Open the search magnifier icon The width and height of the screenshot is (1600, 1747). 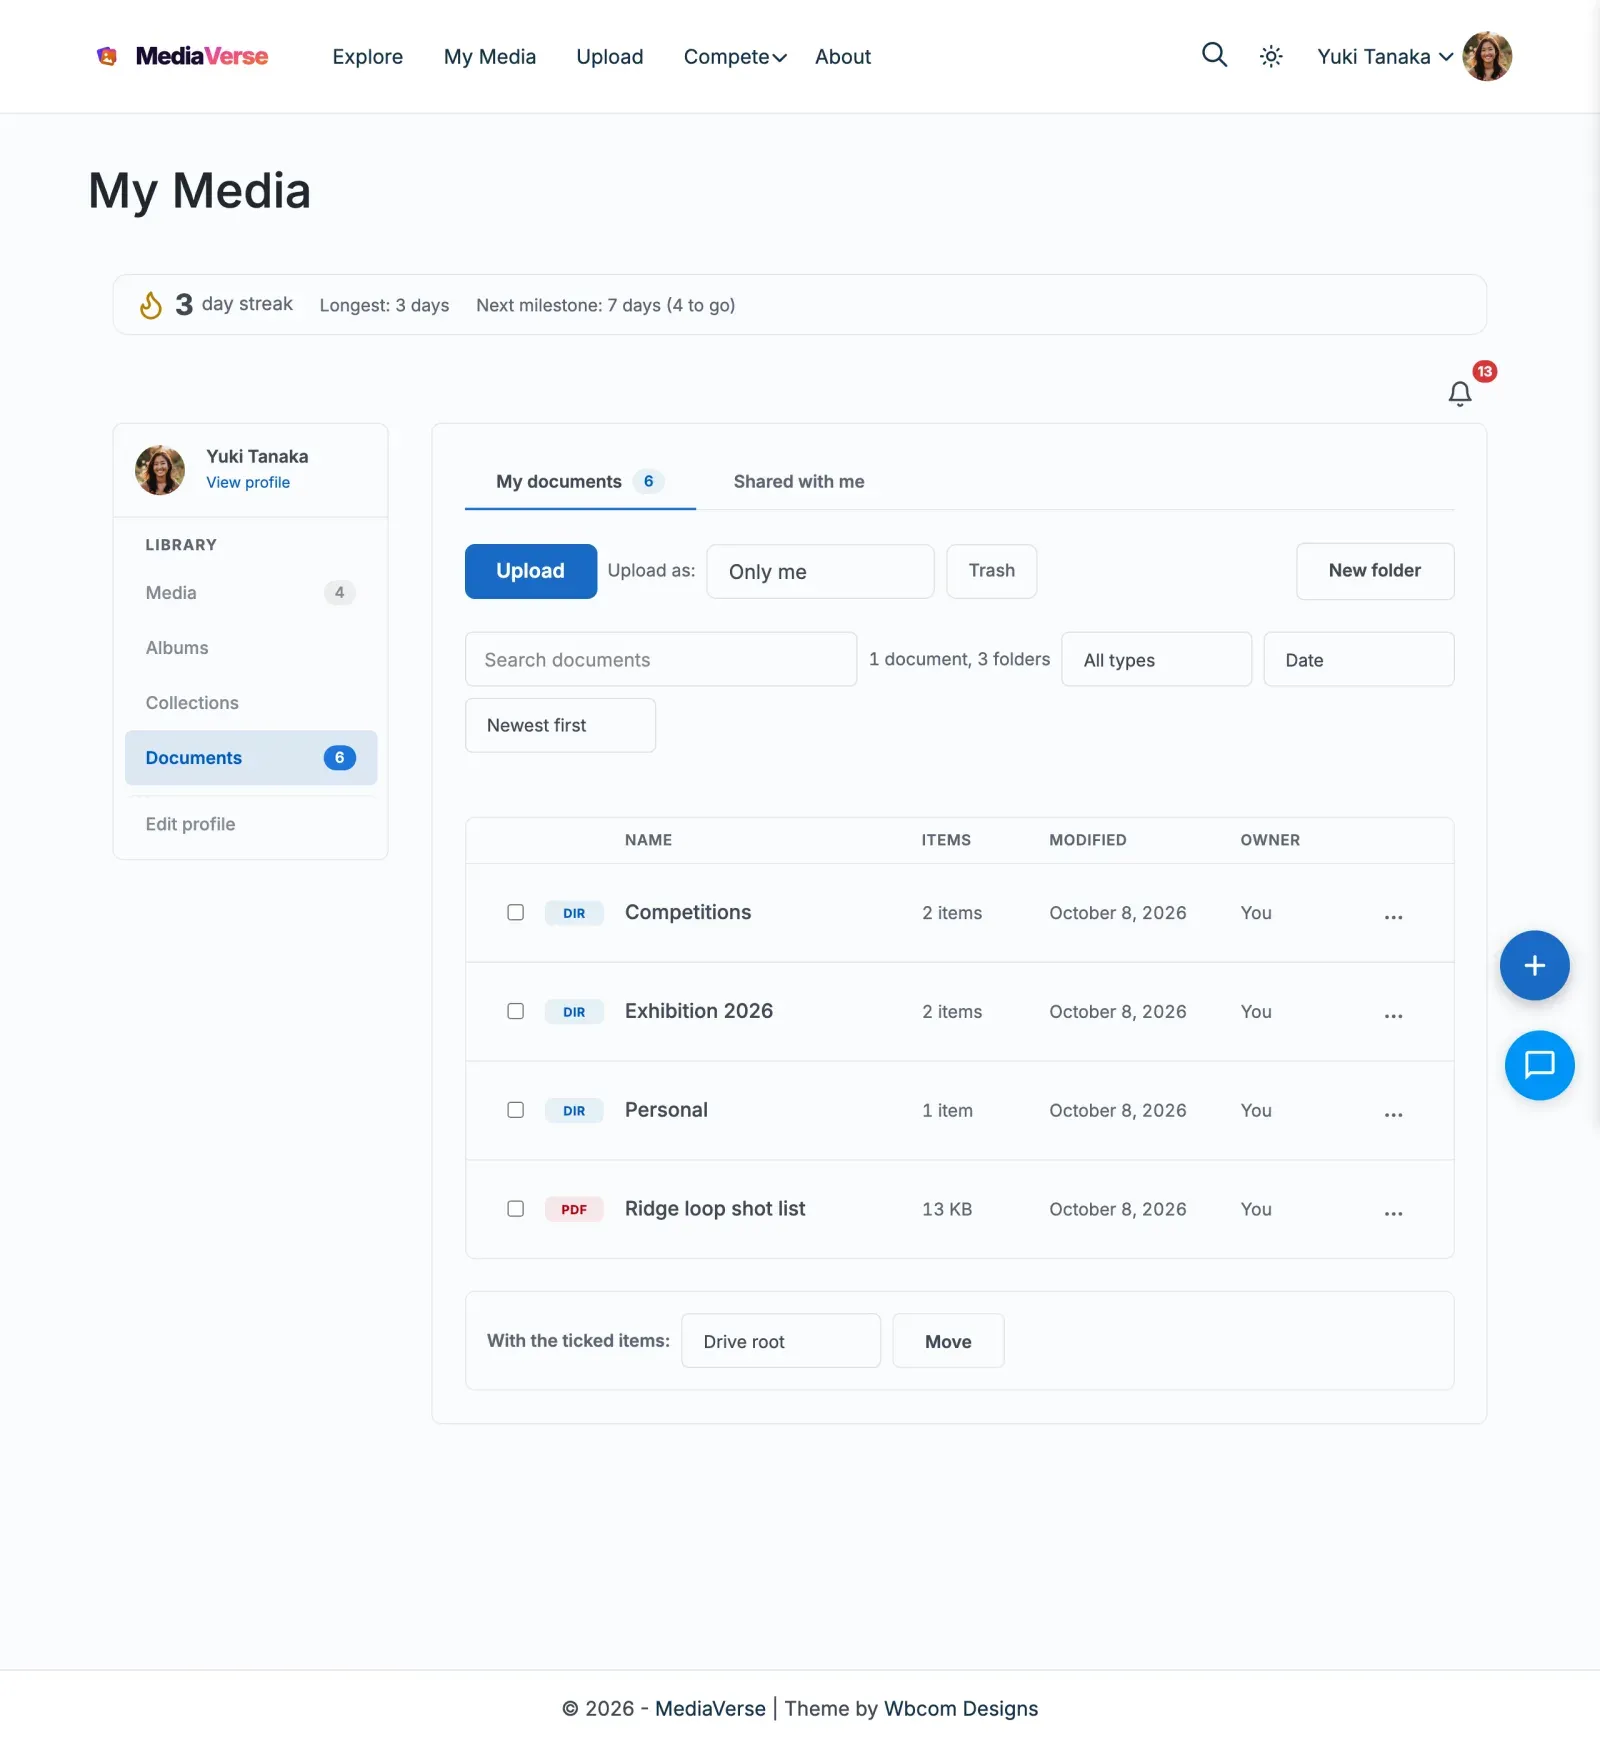click(x=1214, y=55)
